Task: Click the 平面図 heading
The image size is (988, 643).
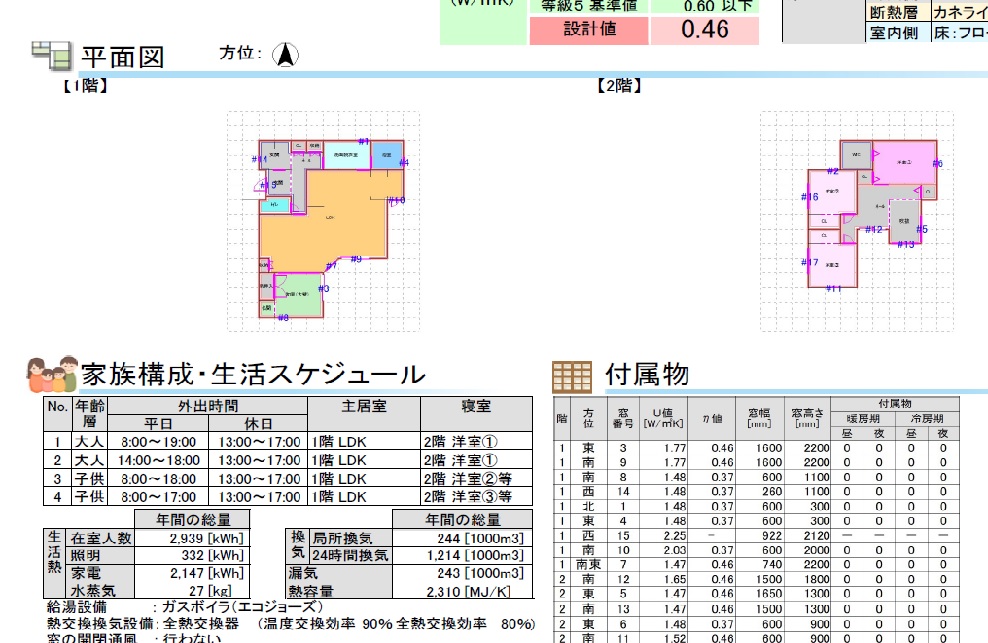Action: [x=123, y=57]
